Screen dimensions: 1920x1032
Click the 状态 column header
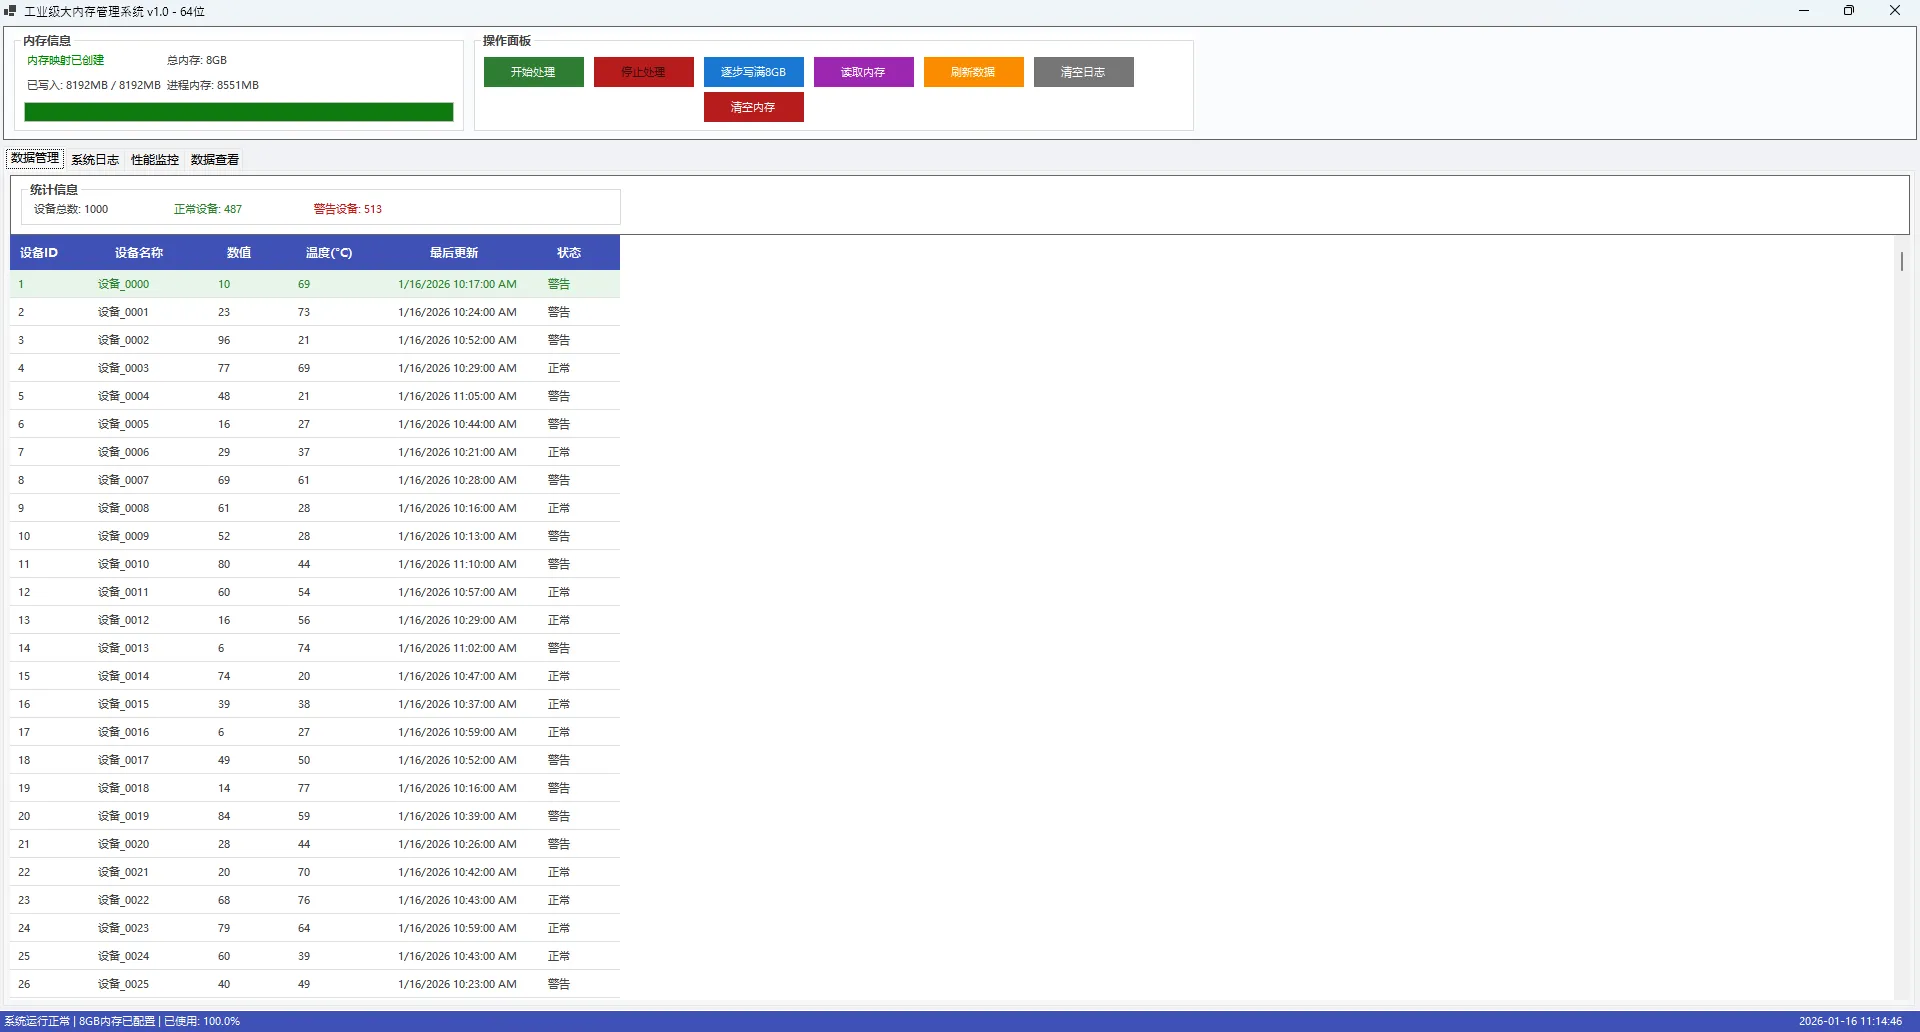click(568, 253)
